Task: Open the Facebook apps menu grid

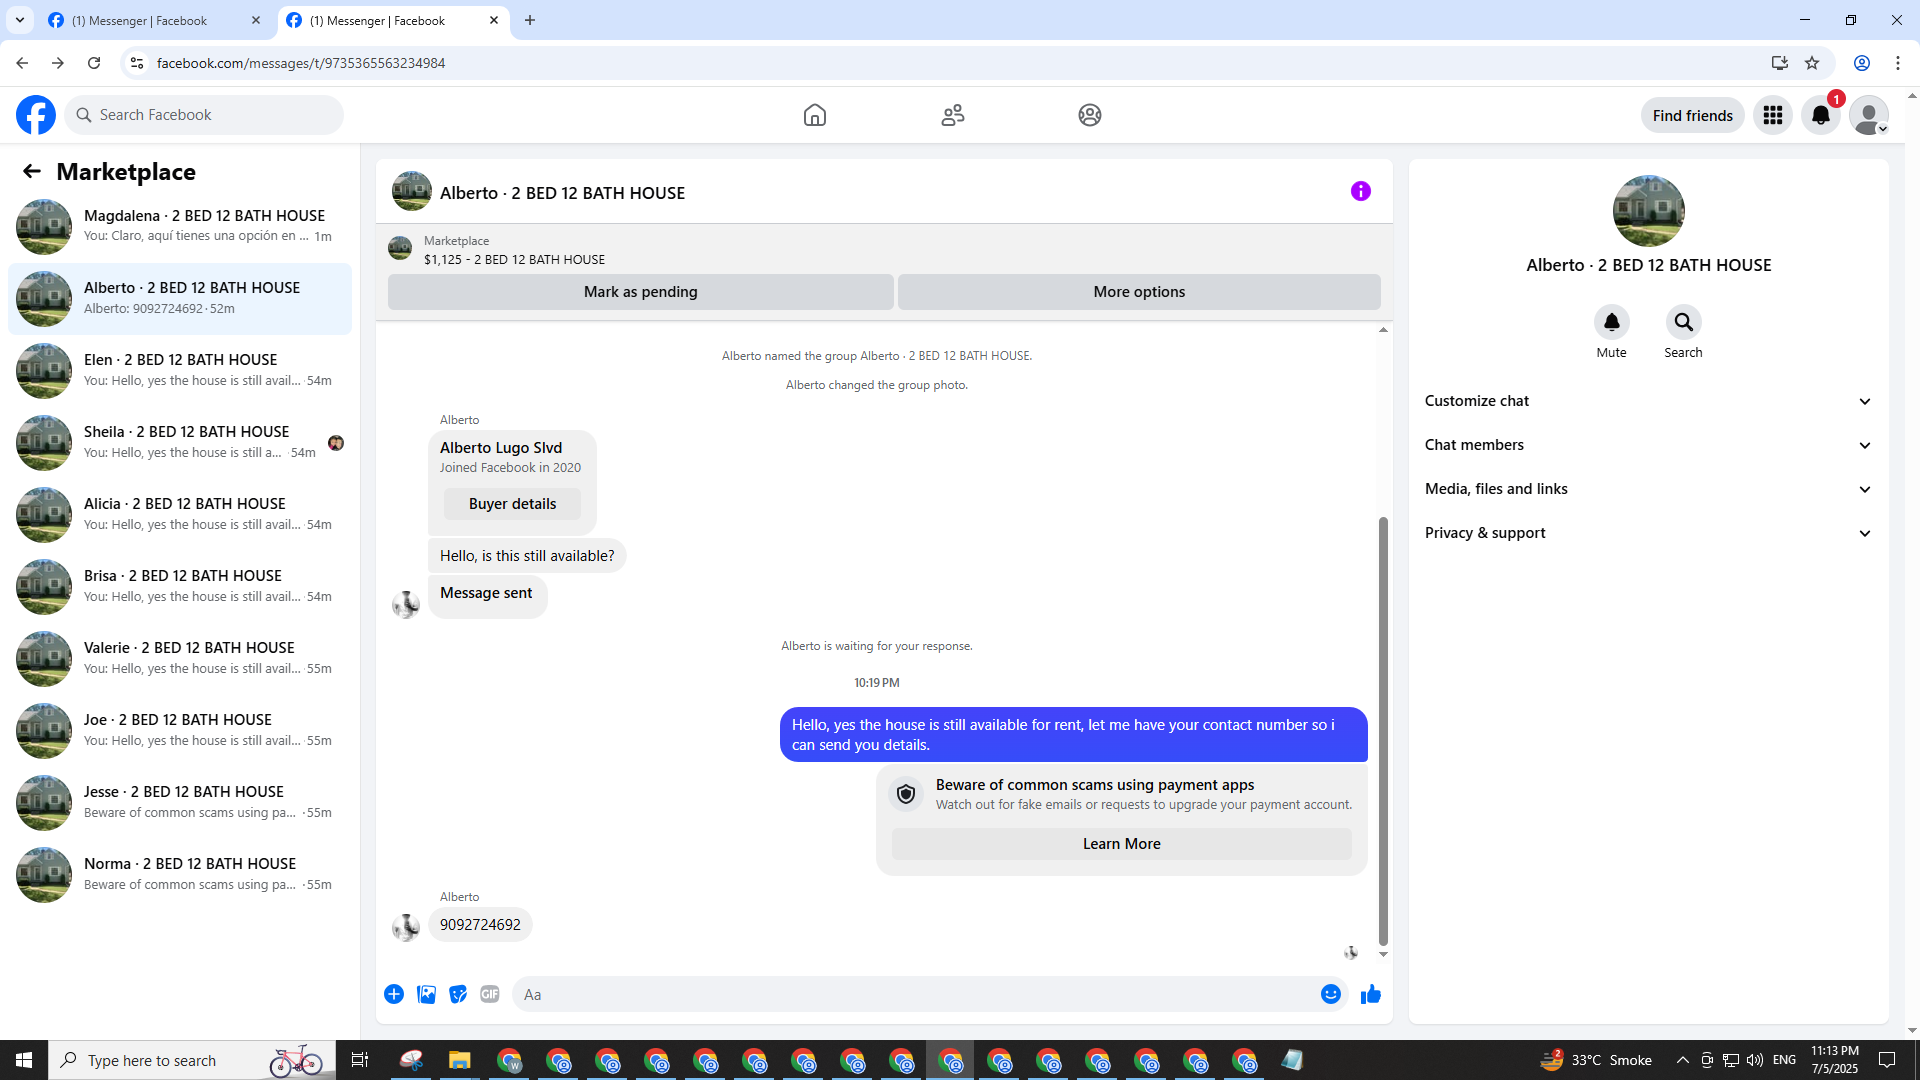Action: [x=1772, y=116]
